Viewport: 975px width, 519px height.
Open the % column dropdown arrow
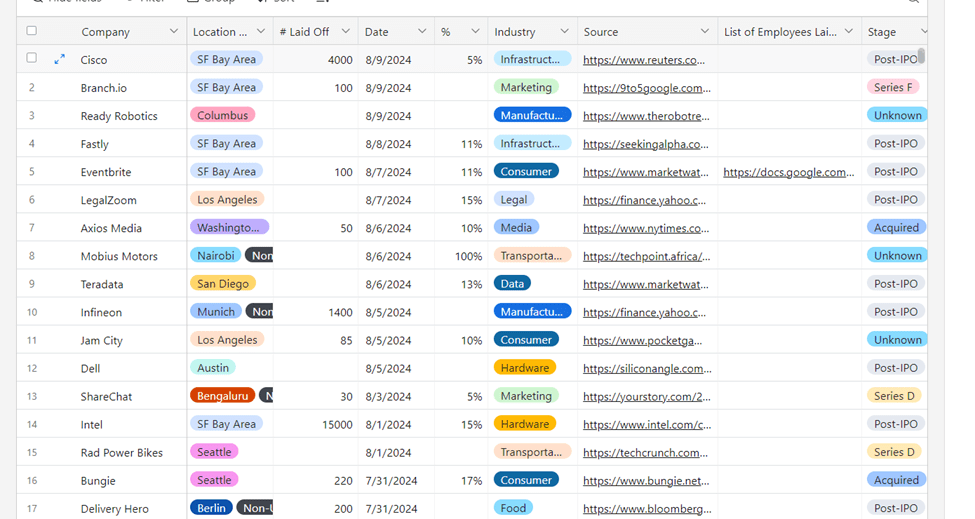click(475, 31)
